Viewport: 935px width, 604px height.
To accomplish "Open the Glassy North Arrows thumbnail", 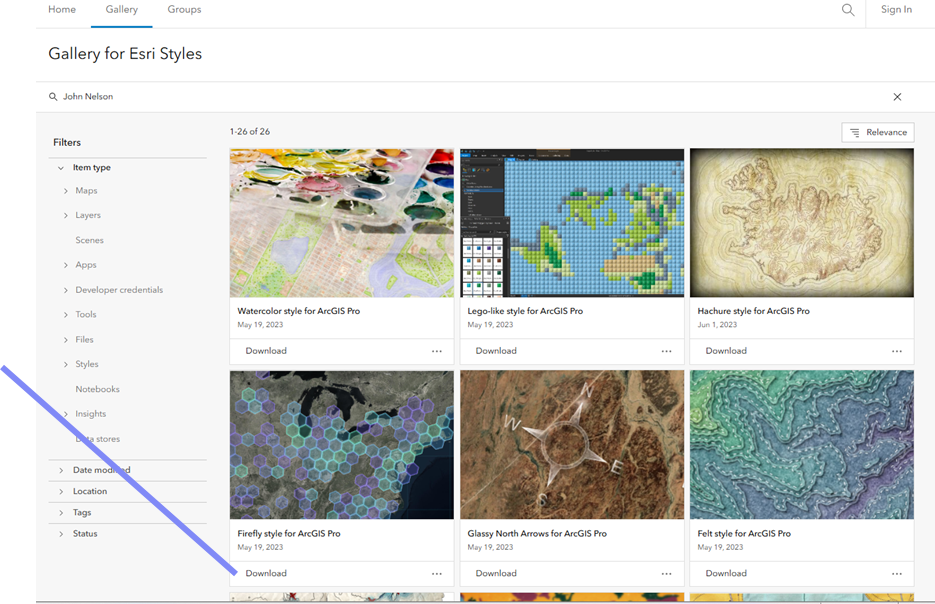I will (x=572, y=445).
